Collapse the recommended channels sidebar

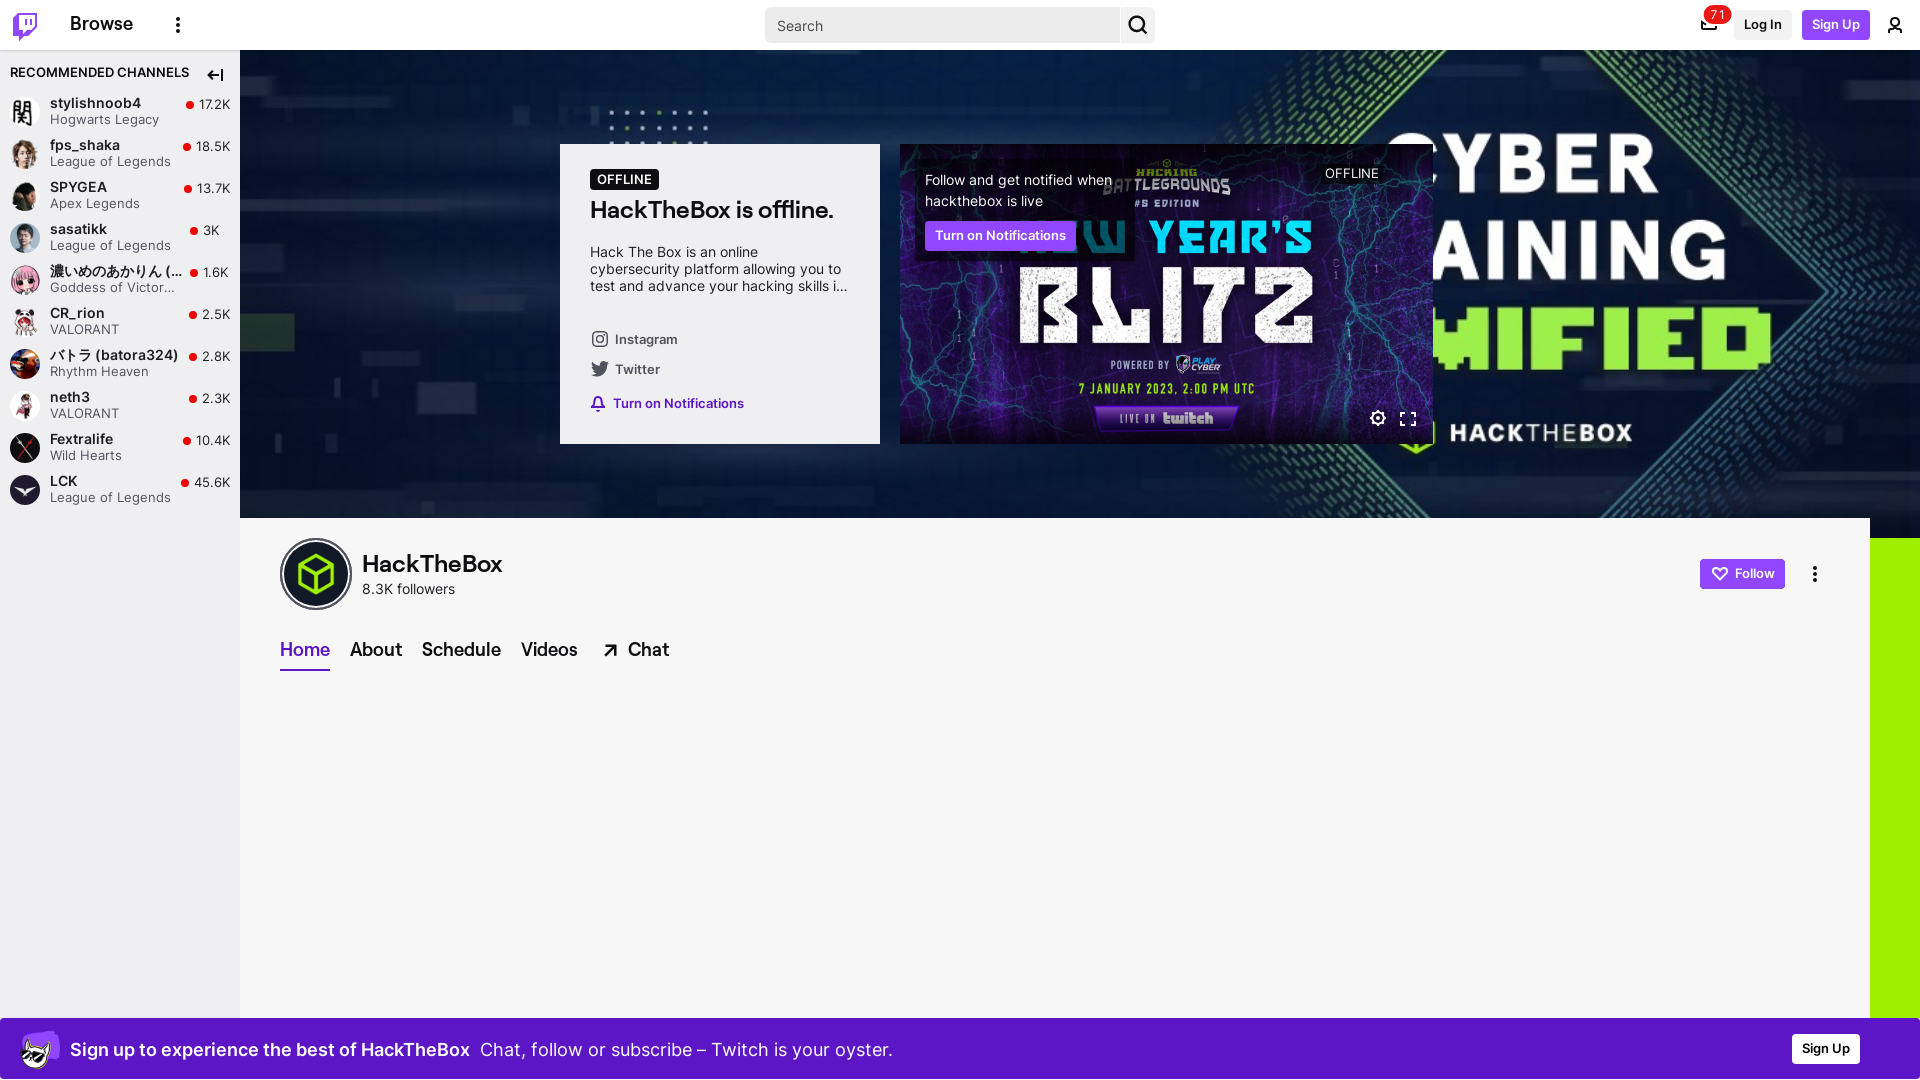click(215, 75)
